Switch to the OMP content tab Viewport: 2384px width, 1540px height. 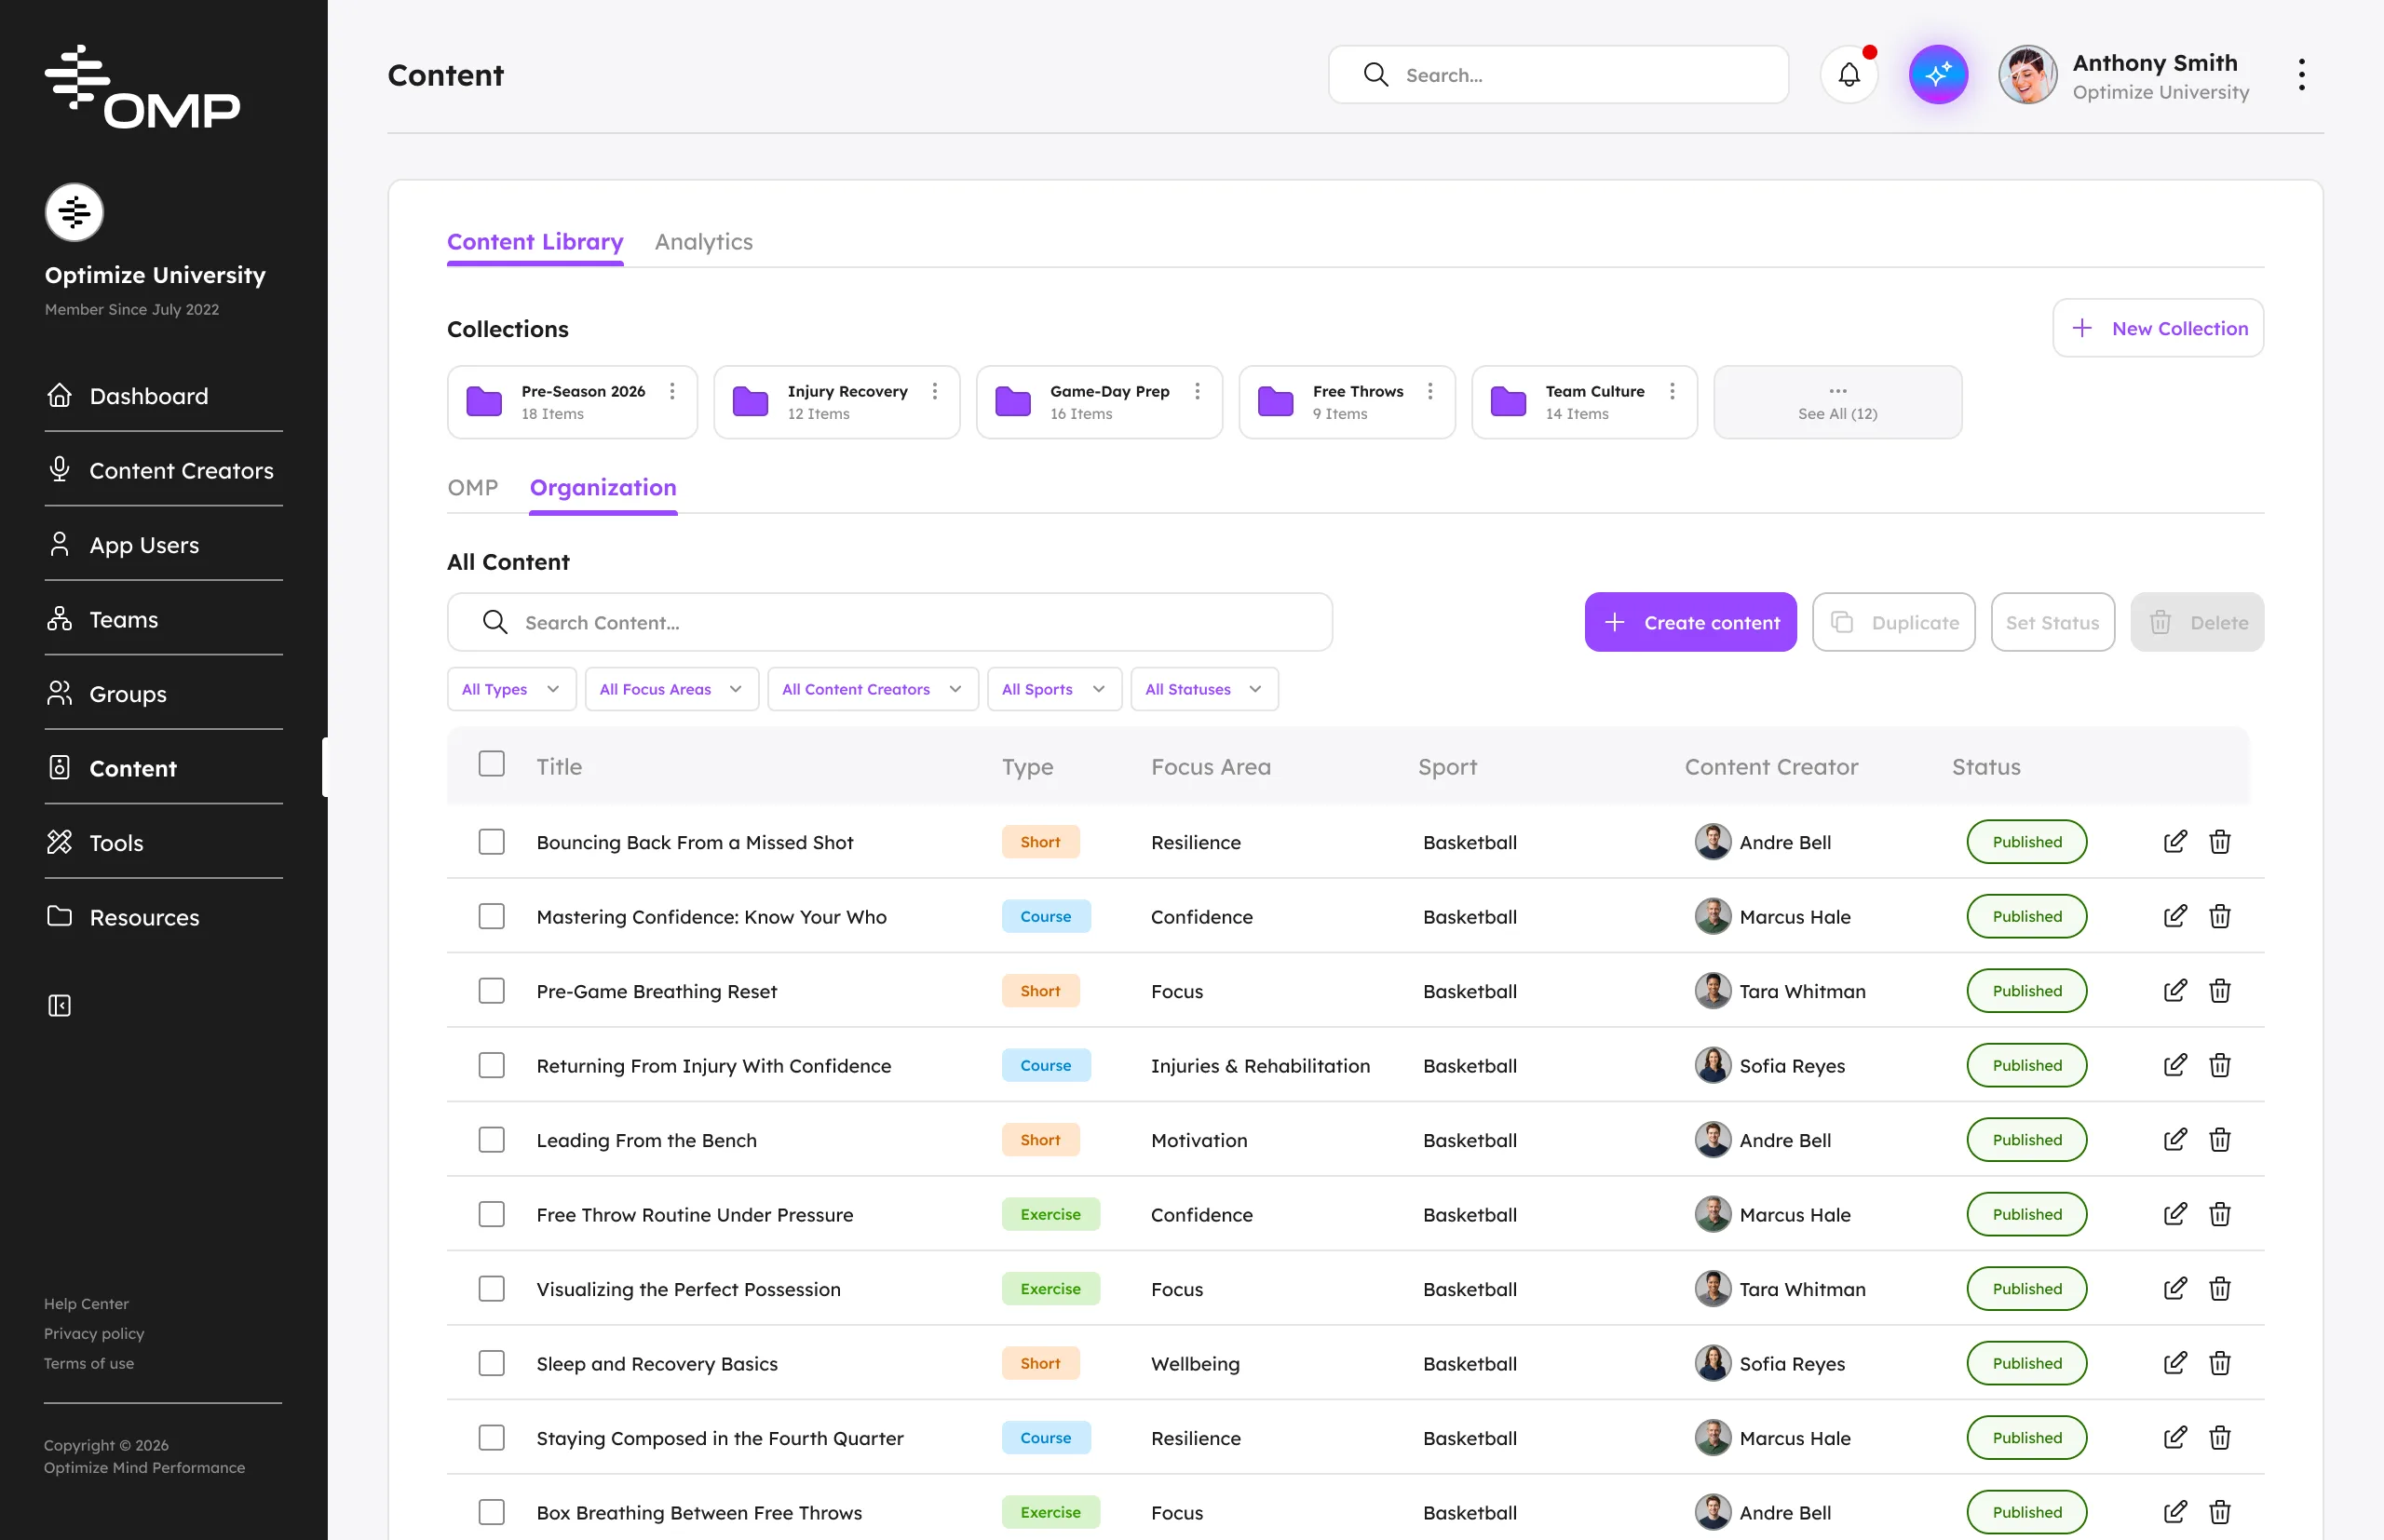[472, 488]
